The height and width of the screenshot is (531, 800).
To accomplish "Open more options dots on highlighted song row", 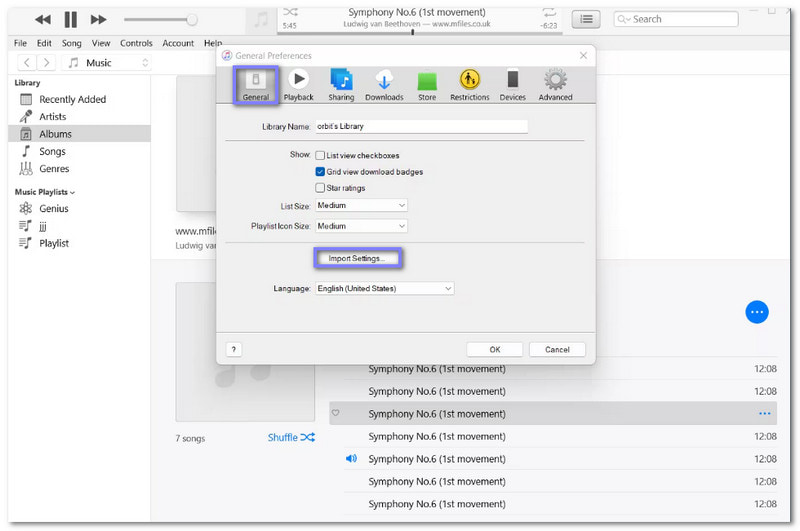I will point(764,414).
